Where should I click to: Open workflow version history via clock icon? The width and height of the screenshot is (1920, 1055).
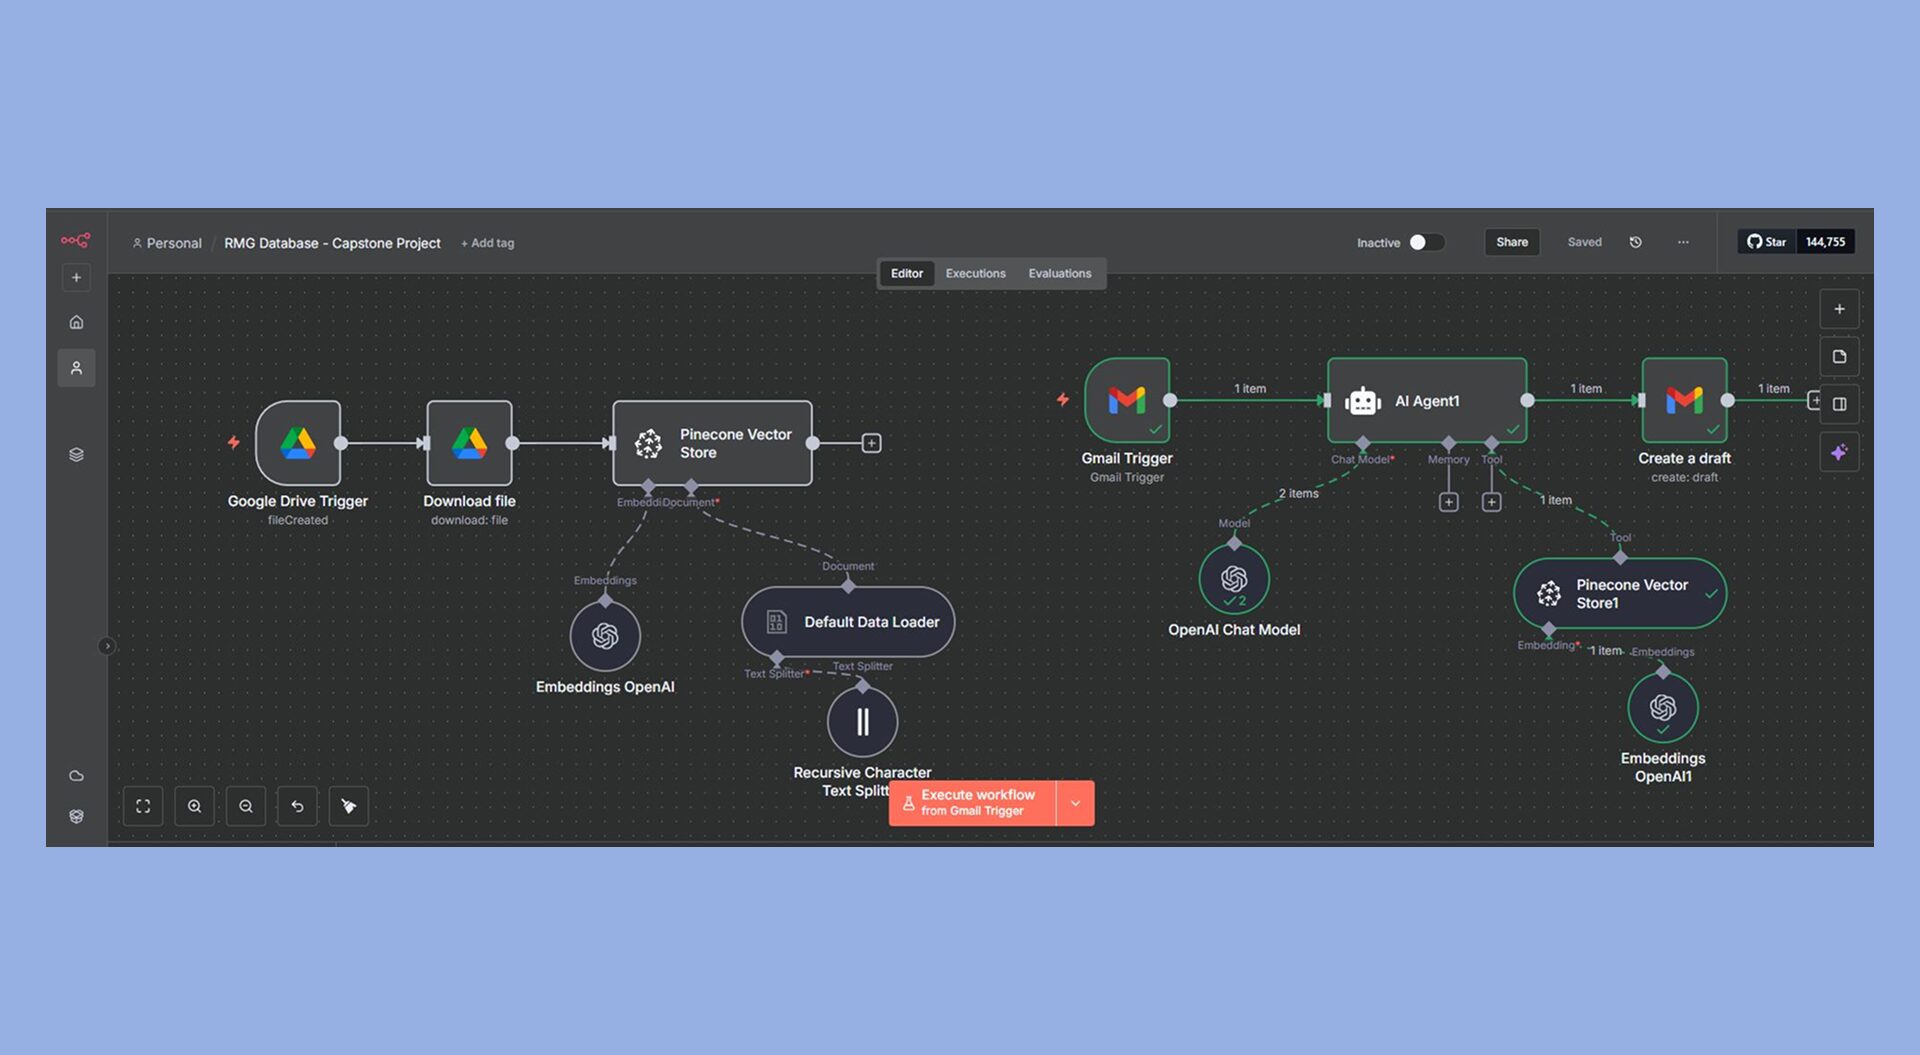pos(1636,242)
